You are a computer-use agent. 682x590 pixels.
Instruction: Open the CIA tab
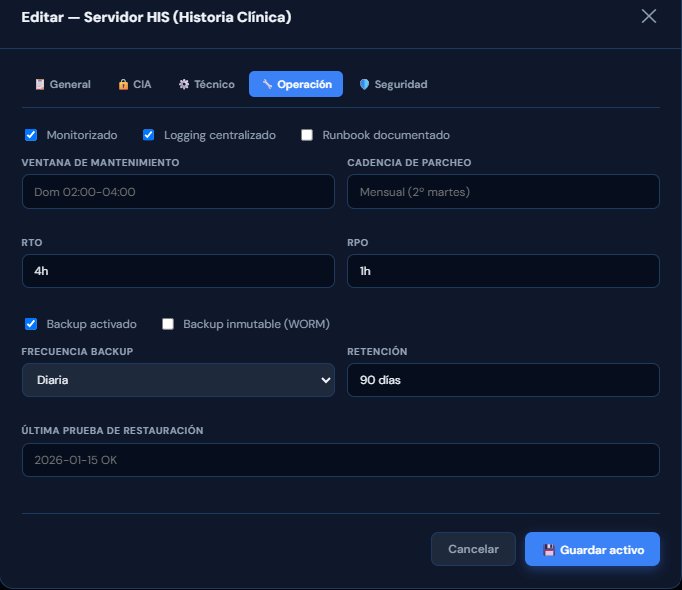click(x=135, y=84)
